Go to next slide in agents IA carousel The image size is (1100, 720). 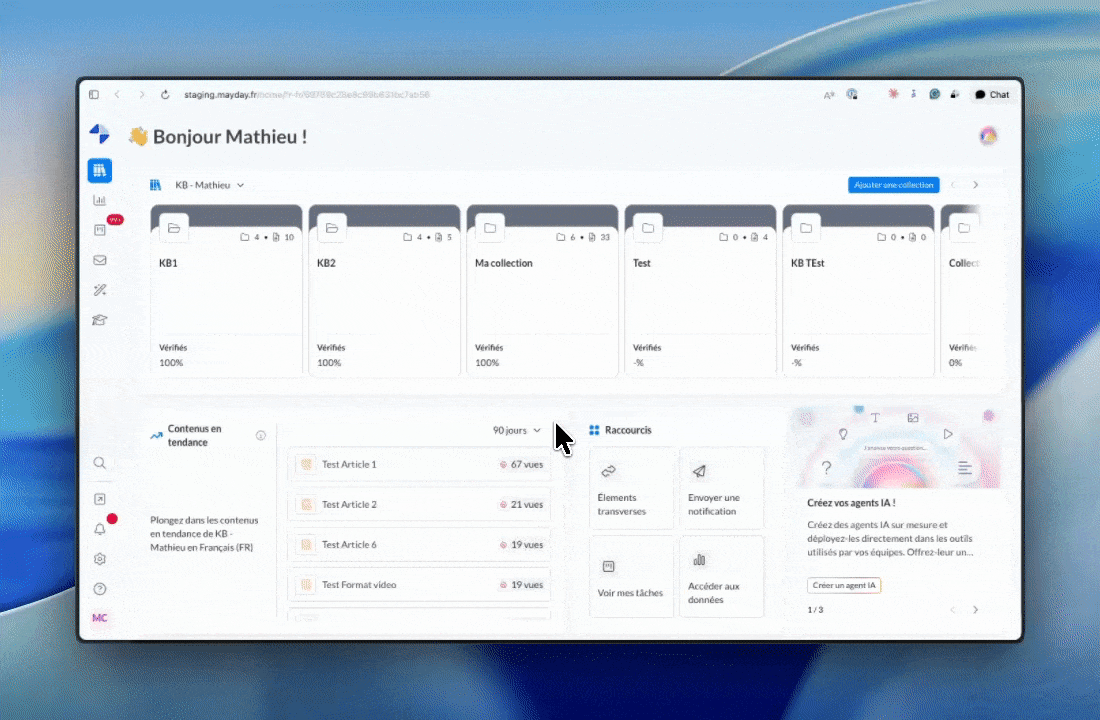click(976, 610)
